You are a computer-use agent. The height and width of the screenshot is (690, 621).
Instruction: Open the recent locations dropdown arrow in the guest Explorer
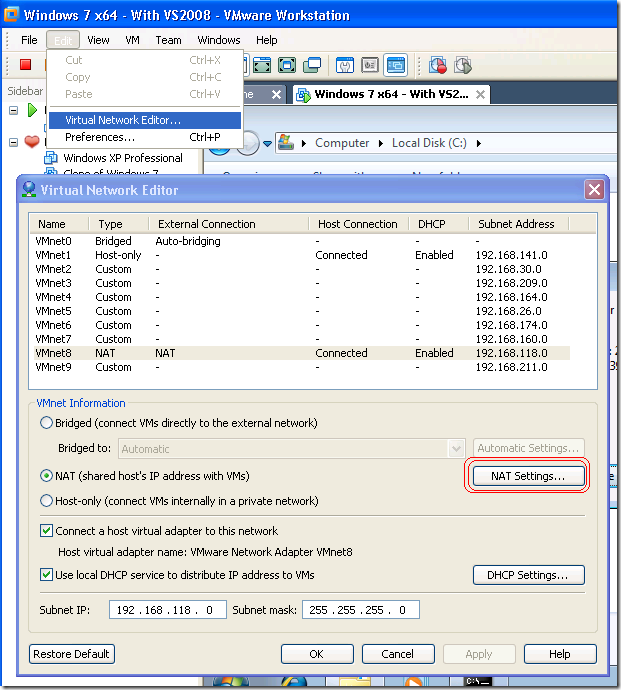click(267, 143)
